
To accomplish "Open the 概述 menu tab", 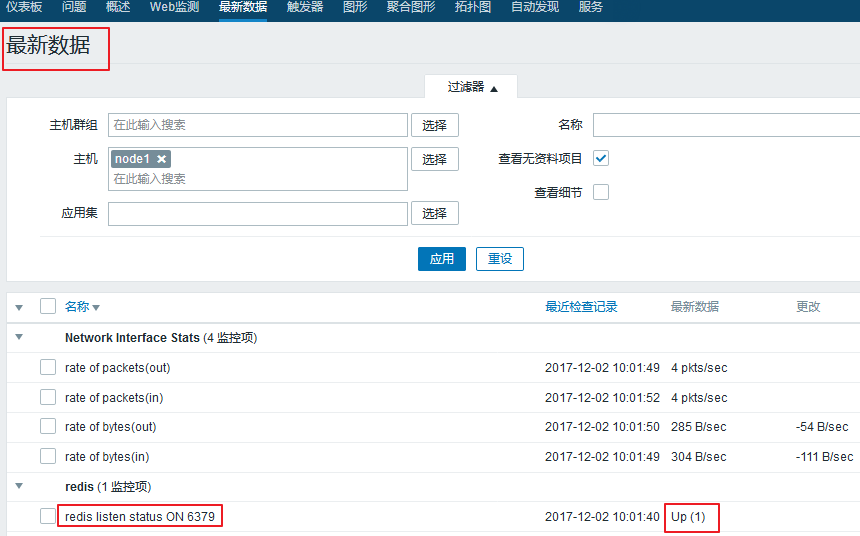I will 118,7.
